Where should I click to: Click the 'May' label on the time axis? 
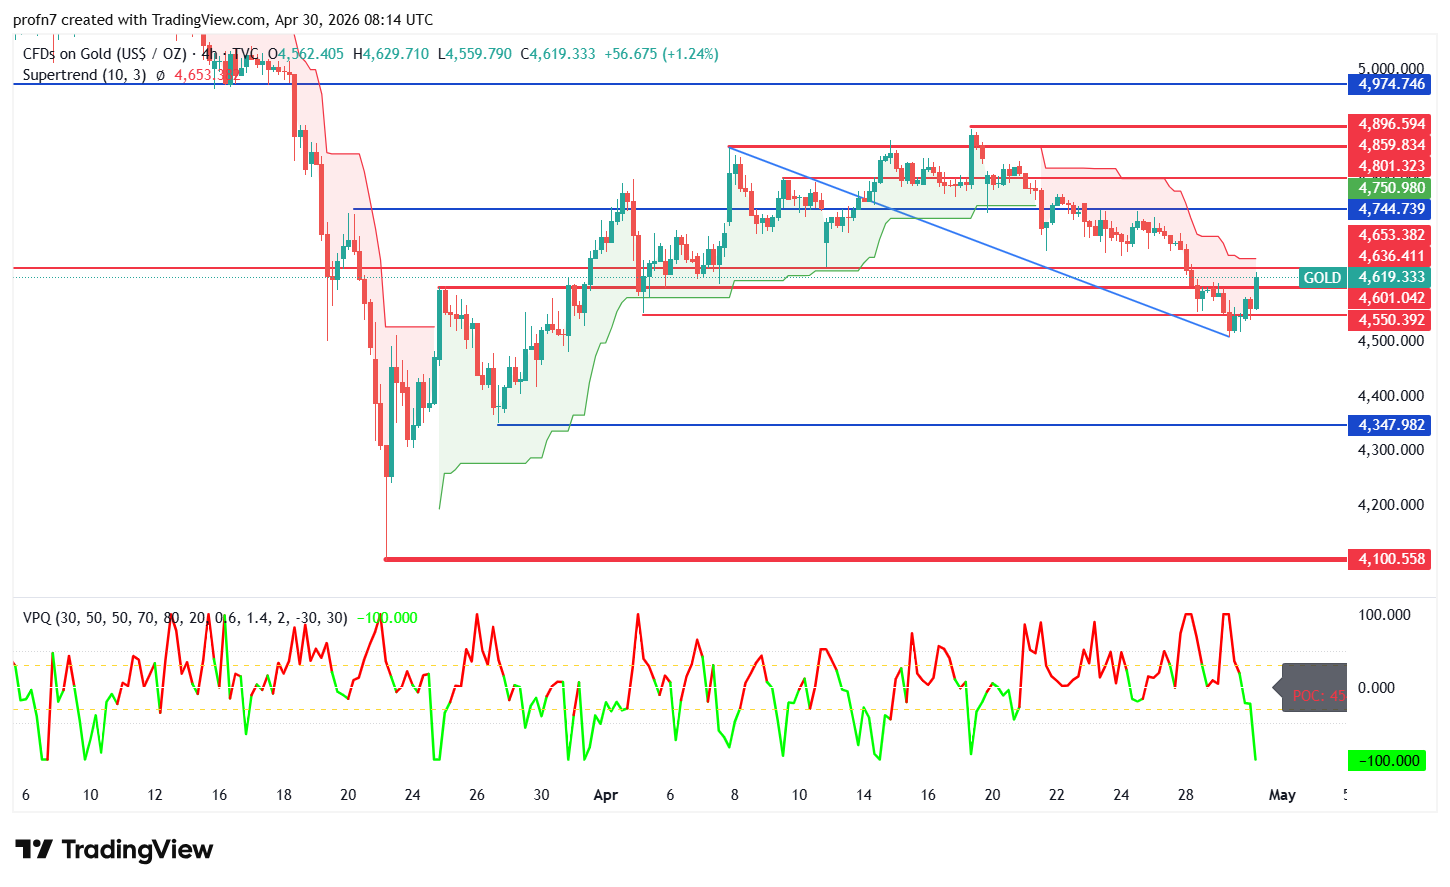[x=1282, y=795]
